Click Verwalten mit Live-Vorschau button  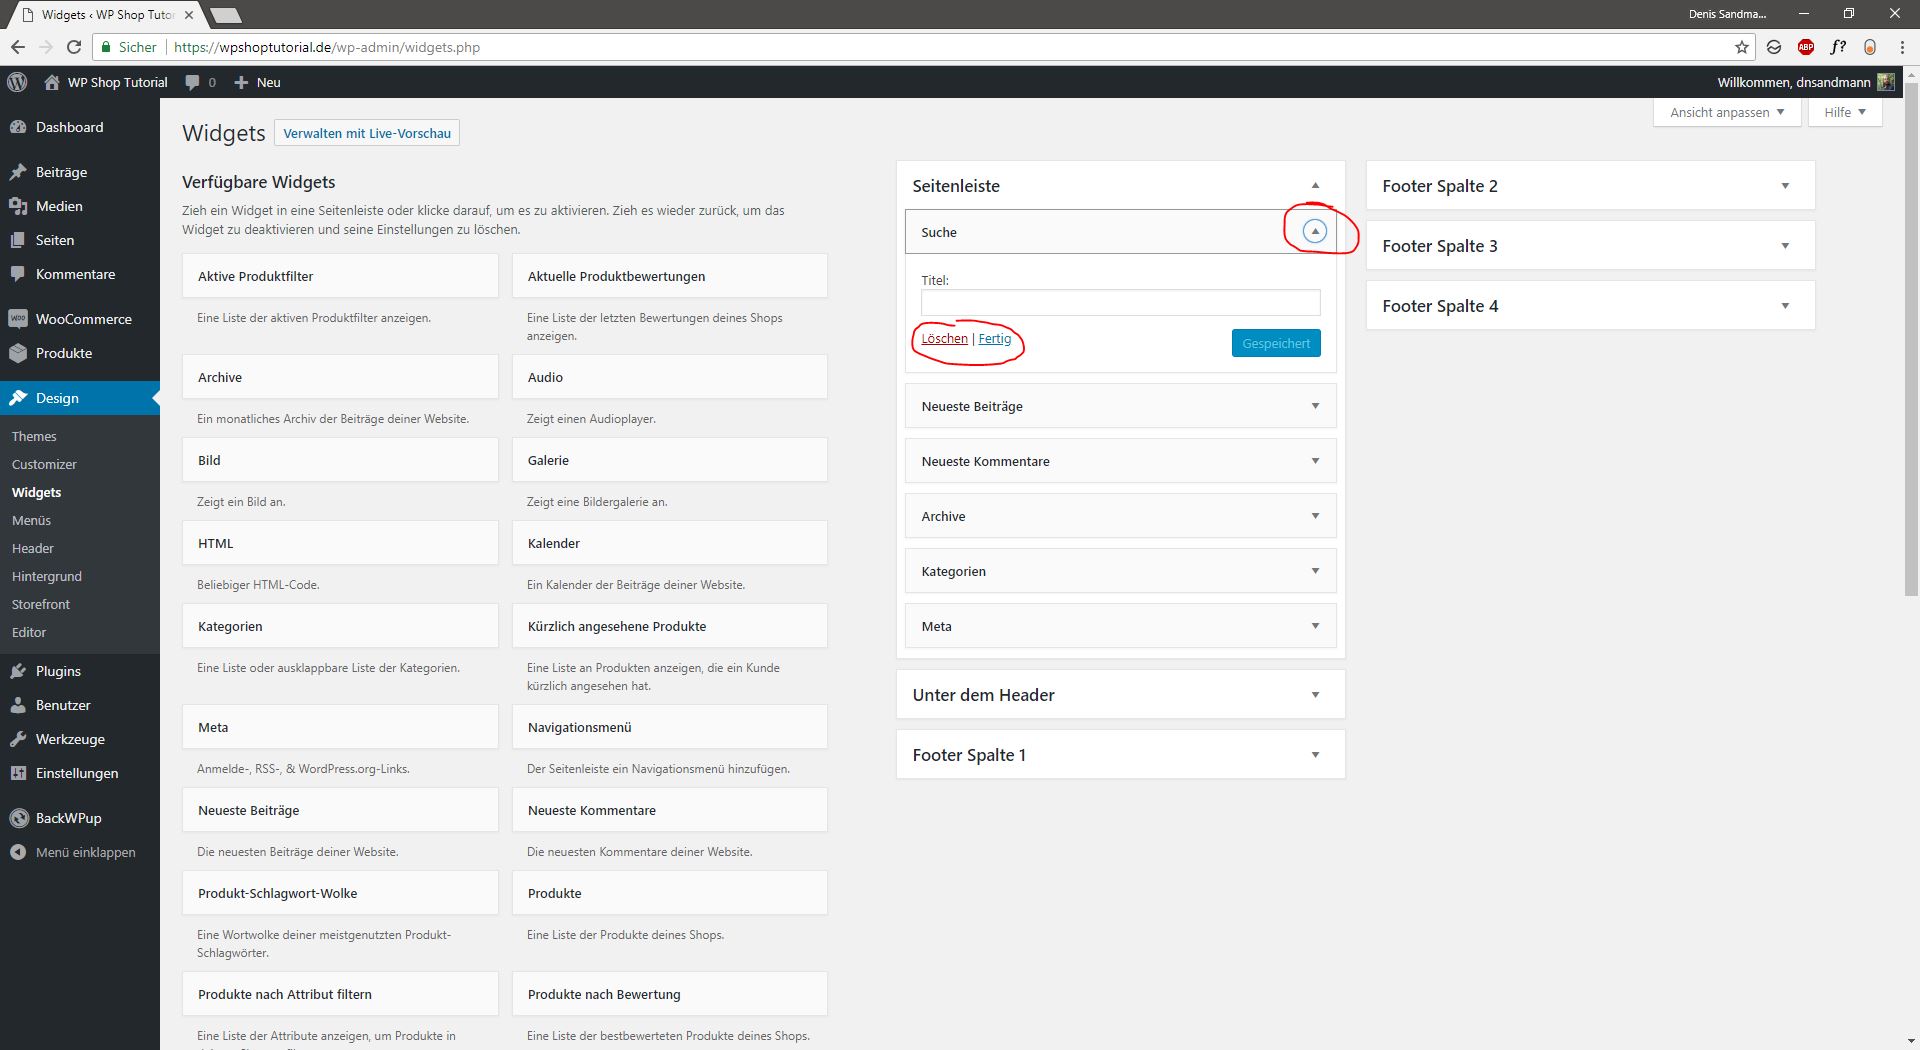367,133
